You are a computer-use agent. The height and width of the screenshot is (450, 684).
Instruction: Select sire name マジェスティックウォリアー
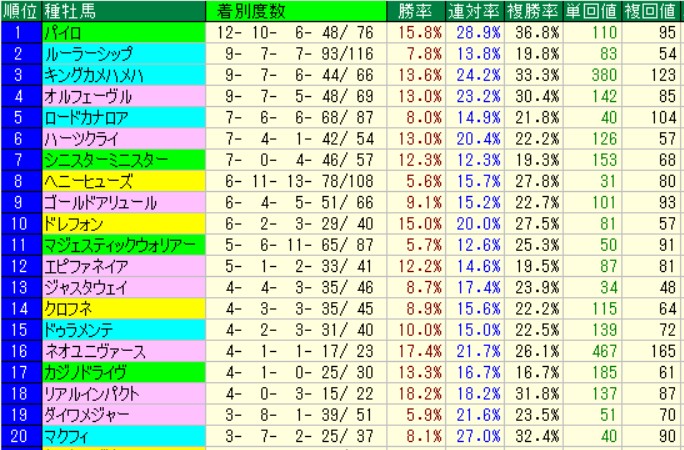[120, 245]
